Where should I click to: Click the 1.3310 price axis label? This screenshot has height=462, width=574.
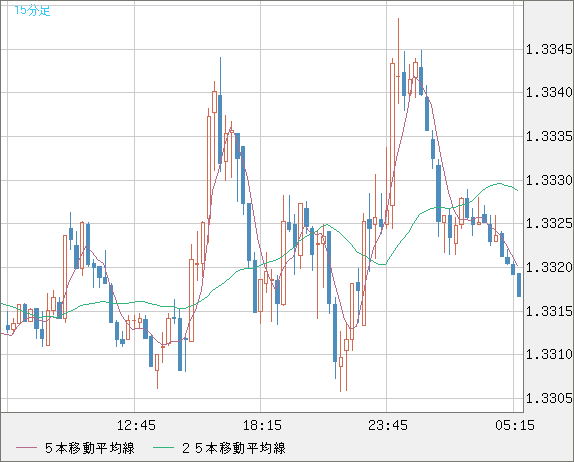tap(549, 354)
